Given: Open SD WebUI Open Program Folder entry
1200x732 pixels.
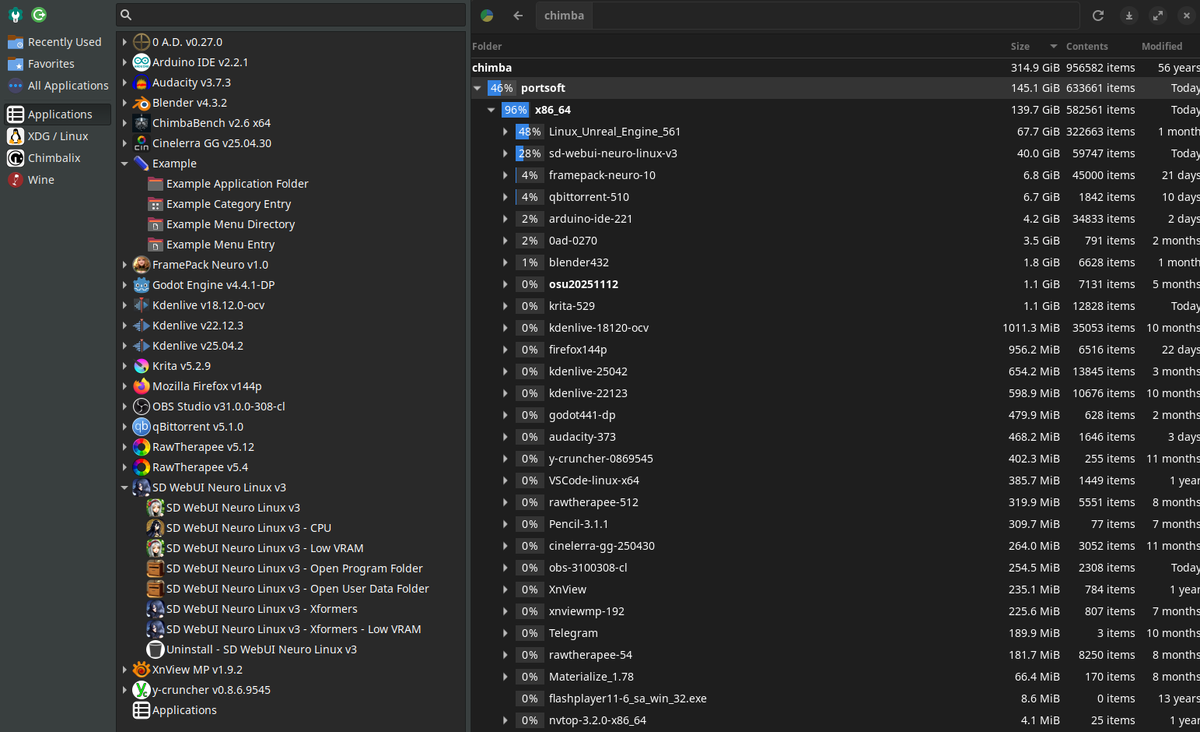Looking at the screenshot, I should coord(294,568).
